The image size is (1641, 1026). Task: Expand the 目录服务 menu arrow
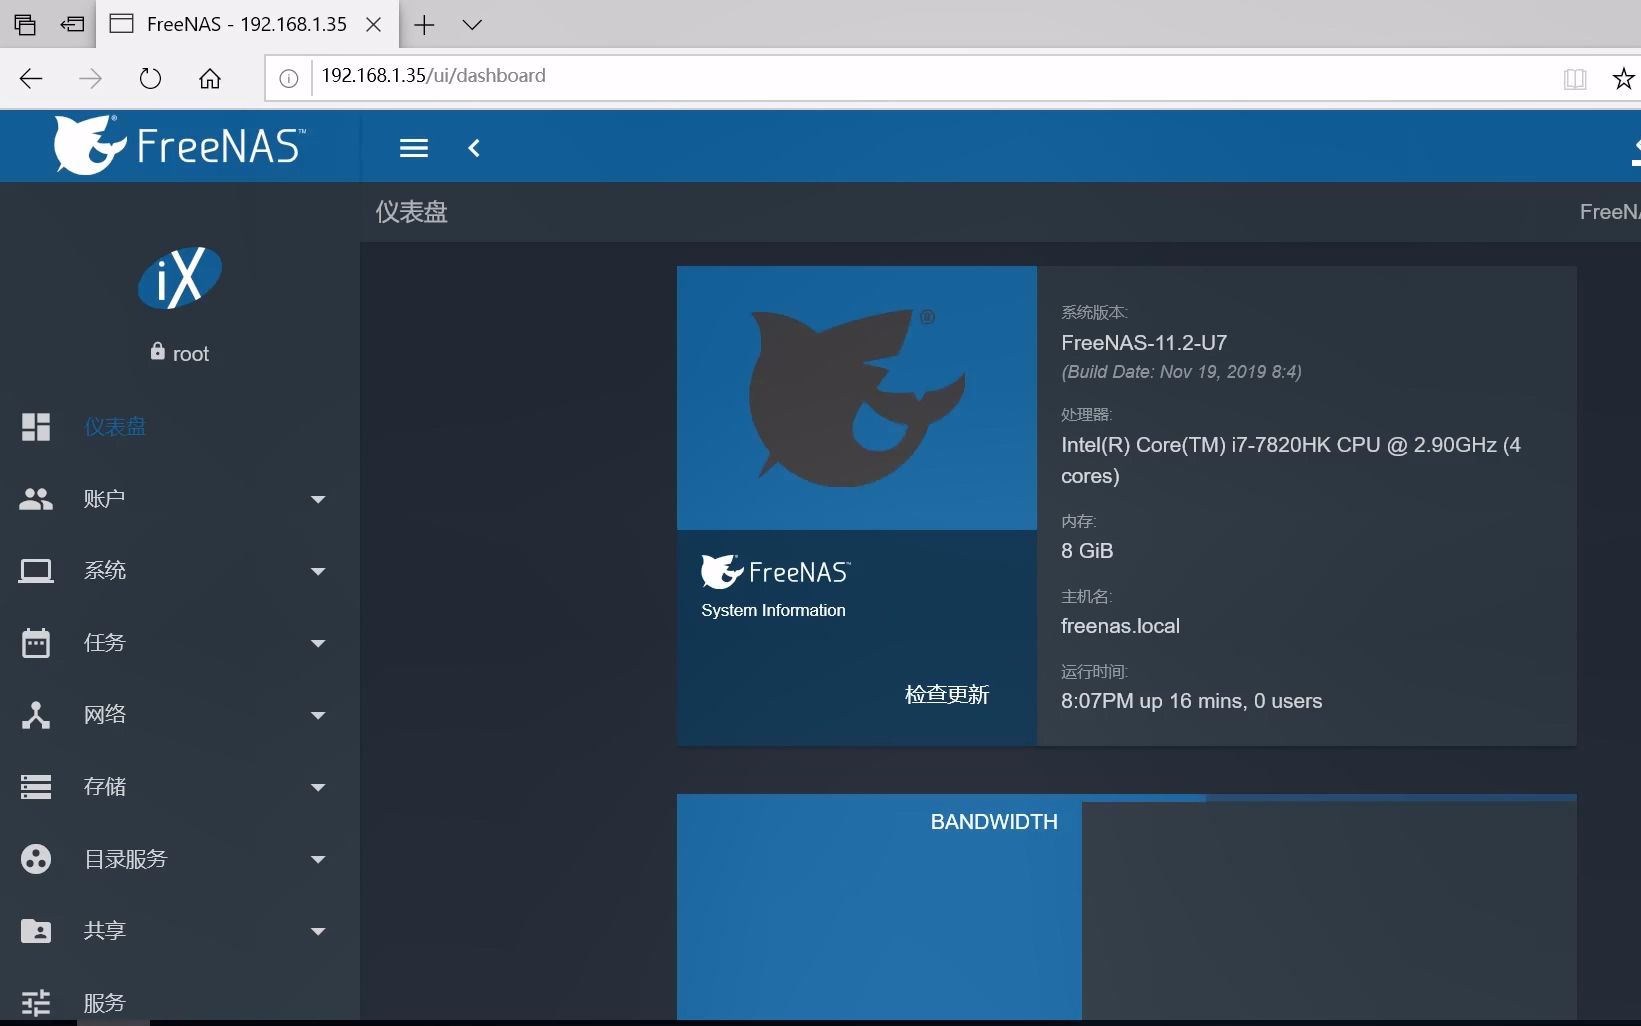[318, 859]
